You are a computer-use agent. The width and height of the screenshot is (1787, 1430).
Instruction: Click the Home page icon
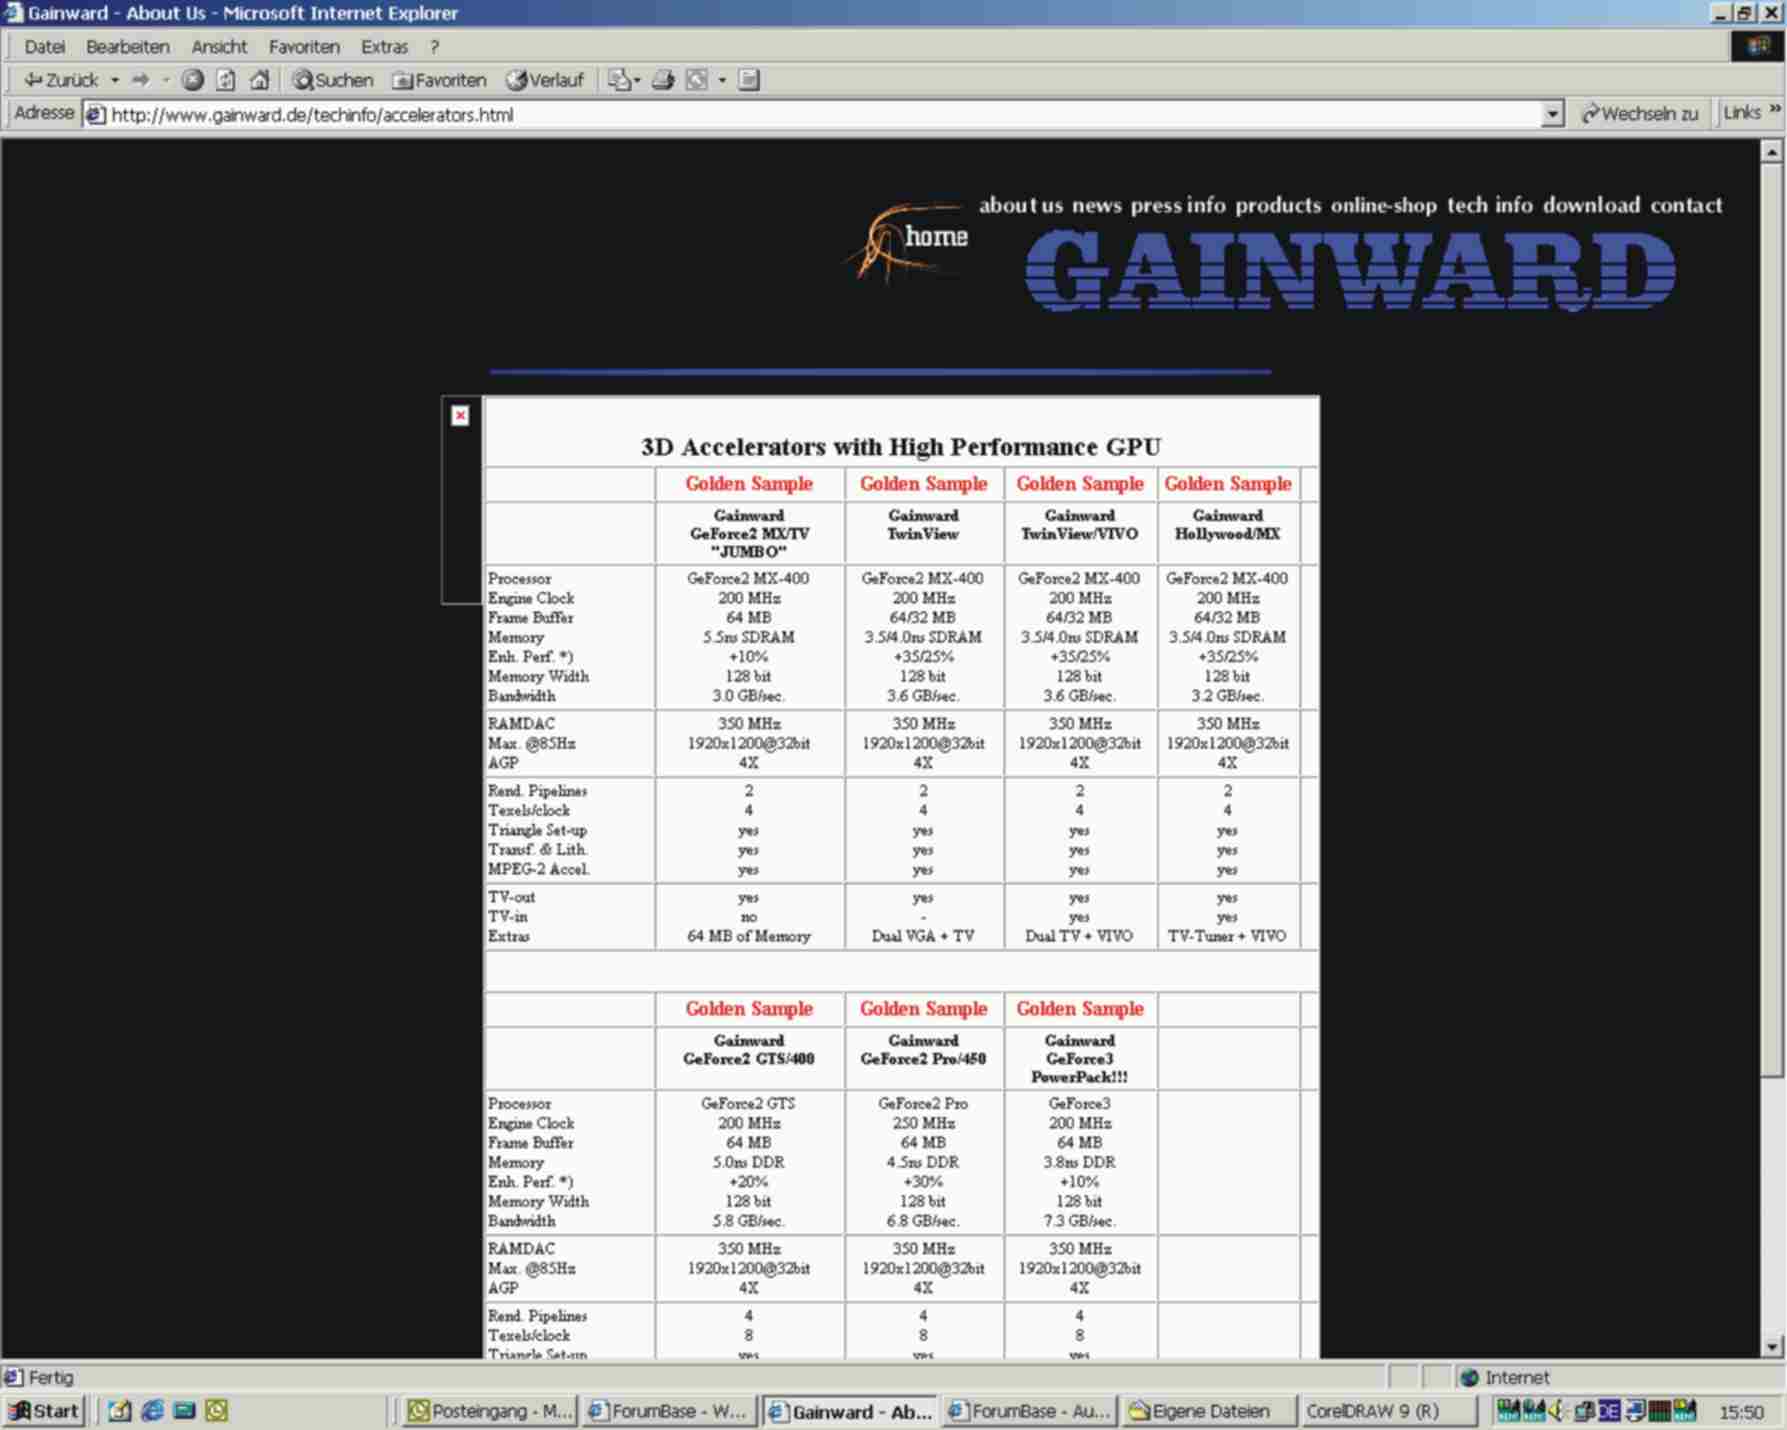(x=259, y=80)
